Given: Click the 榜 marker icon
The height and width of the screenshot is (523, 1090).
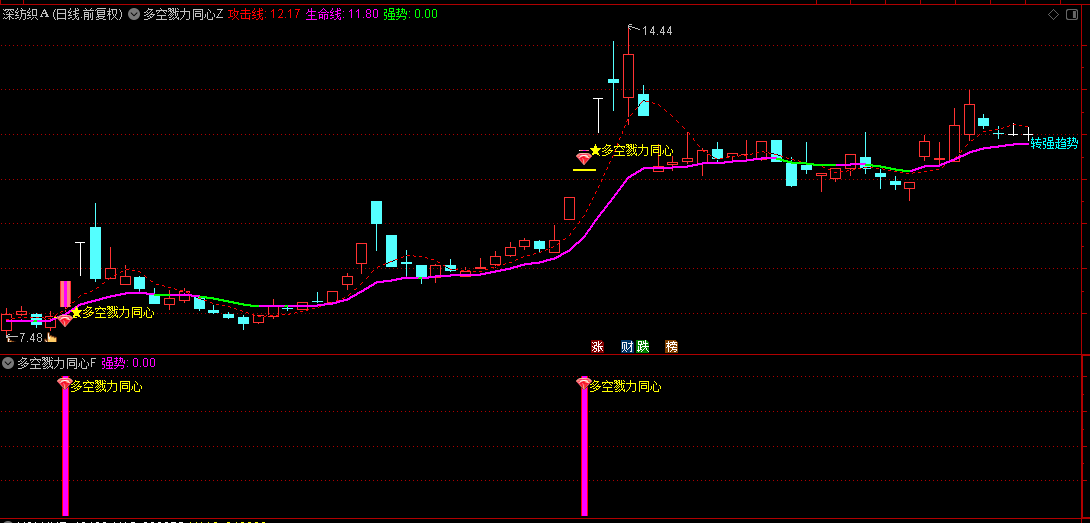Looking at the screenshot, I should pos(672,346).
